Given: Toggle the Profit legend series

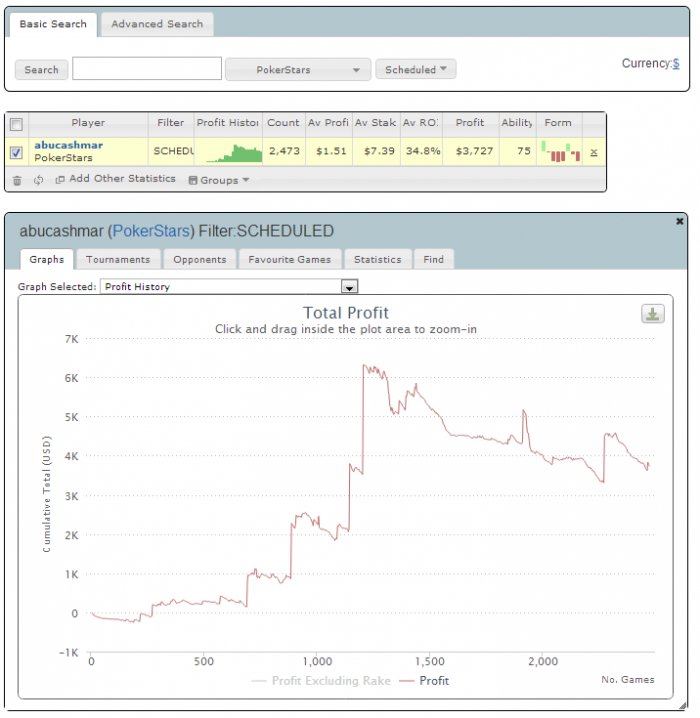Looking at the screenshot, I should click(x=424, y=681).
